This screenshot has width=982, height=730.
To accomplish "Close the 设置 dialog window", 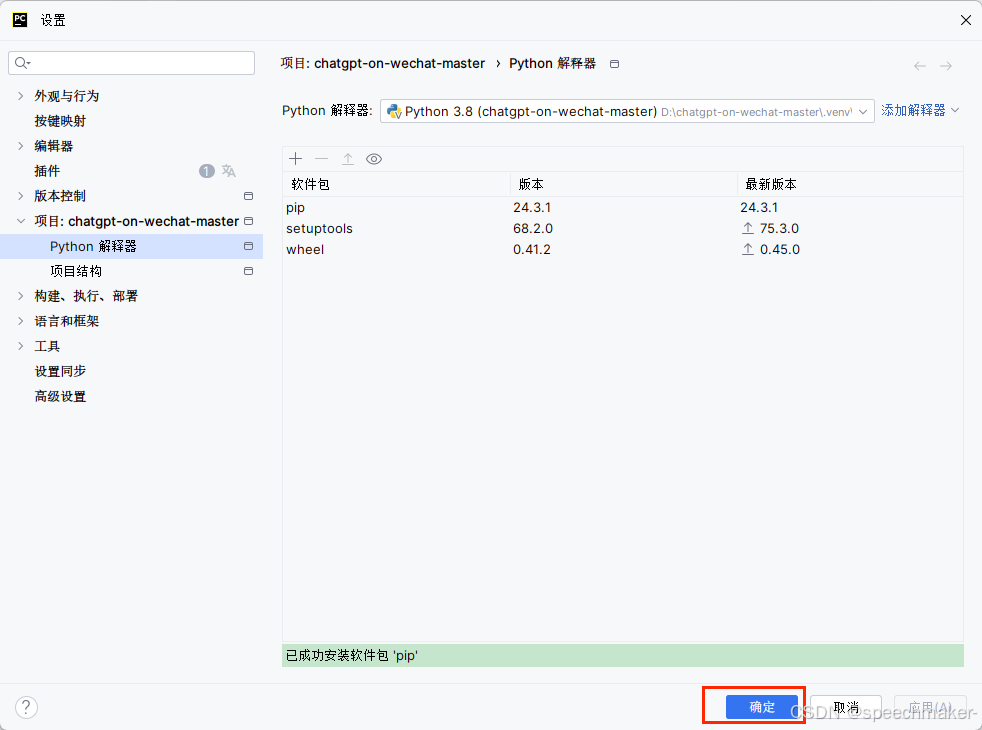I will point(966,20).
